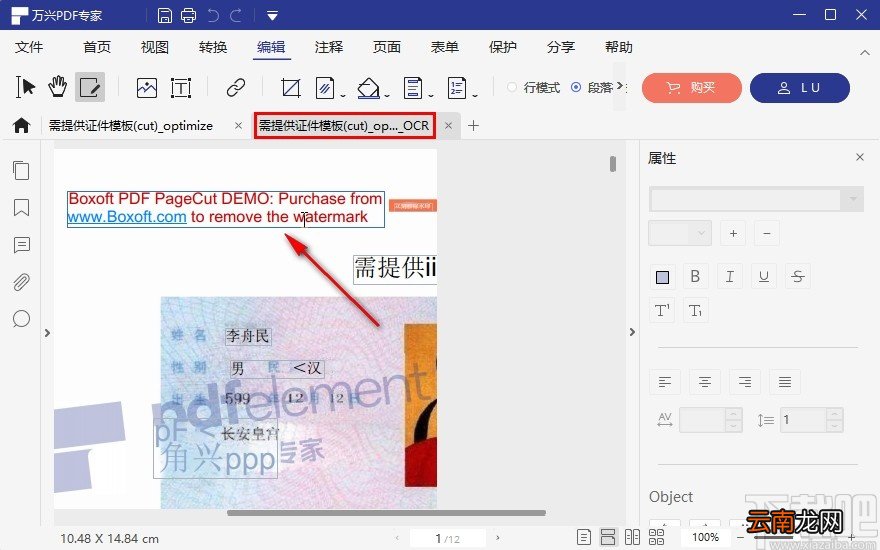The image size is (880, 550).
Task: Open the attachments panel
Action: pyautogui.click(x=21, y=282)
